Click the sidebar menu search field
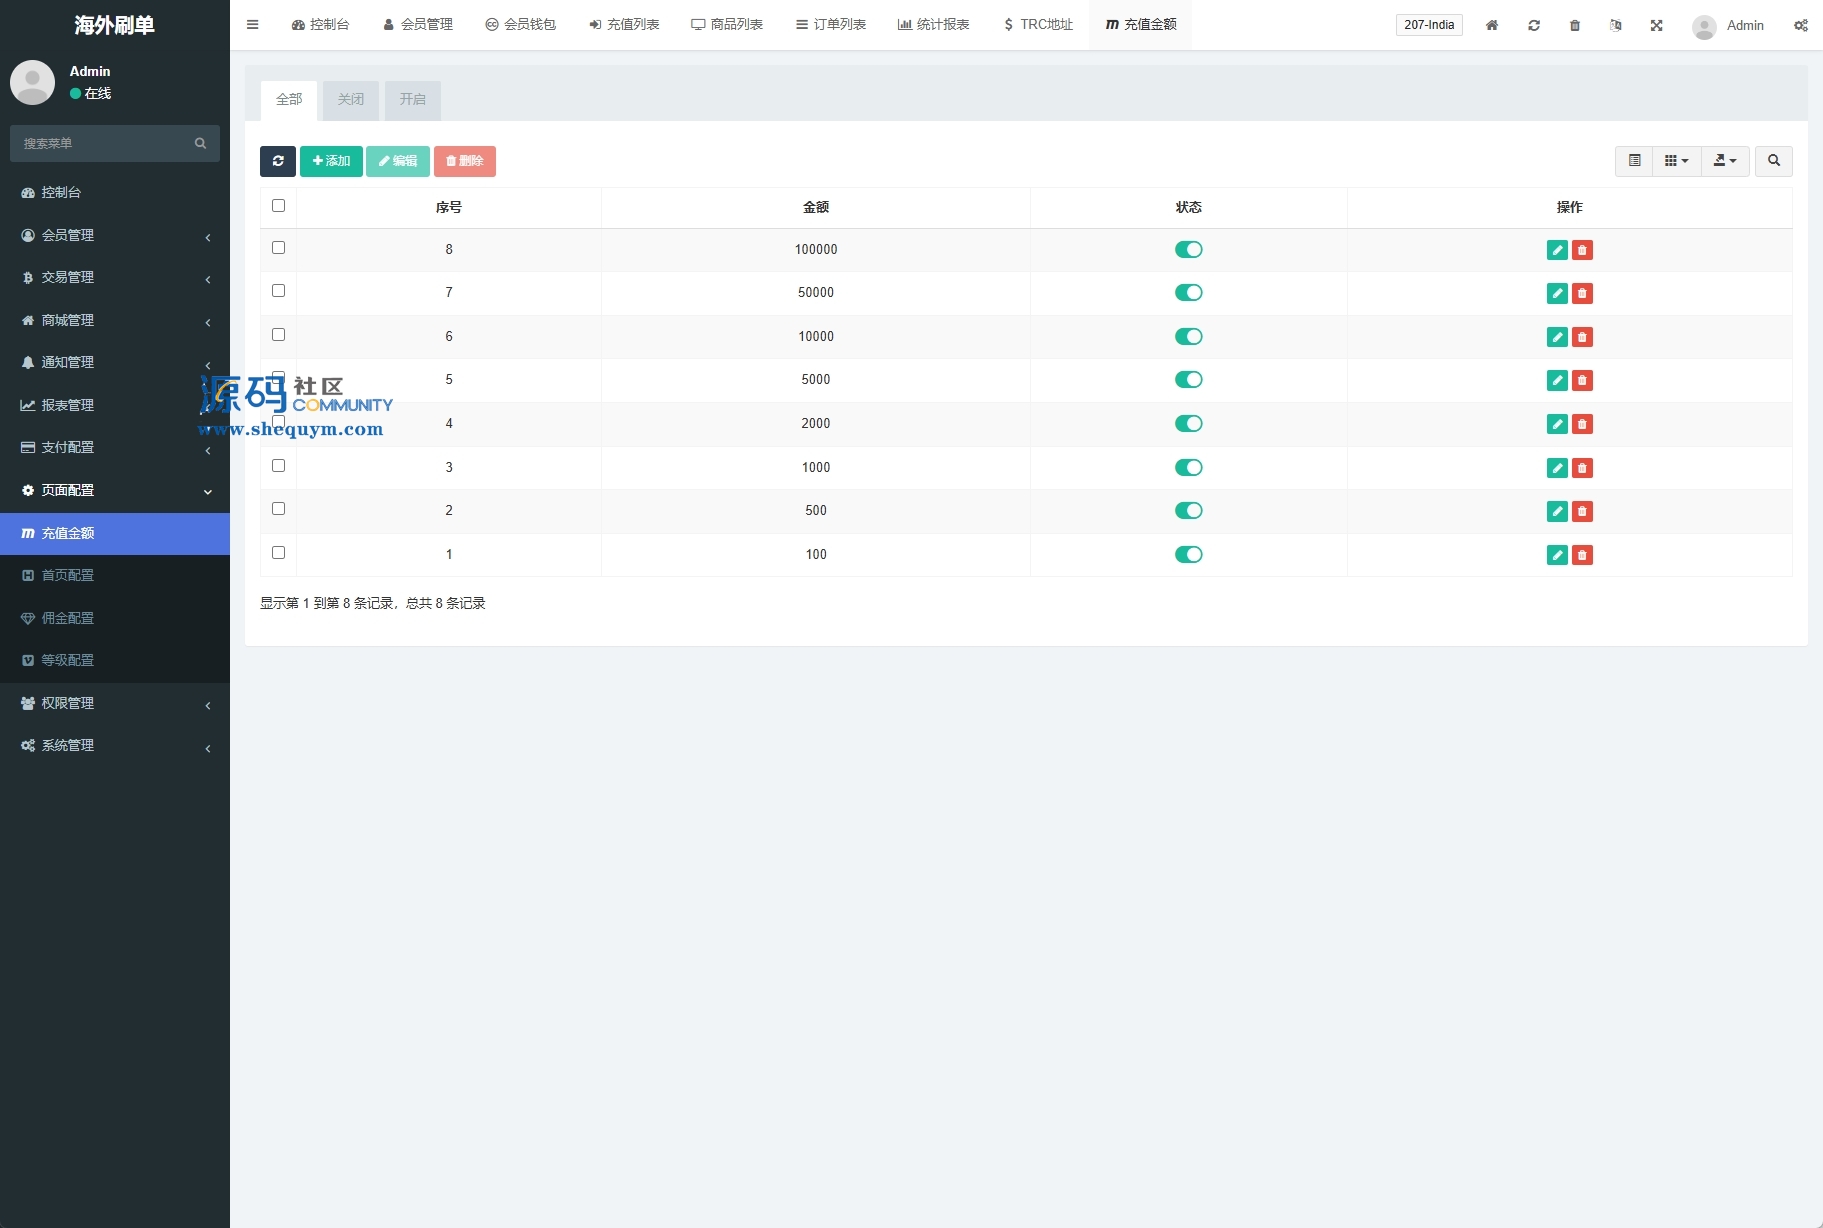 (x=105, y=144)
